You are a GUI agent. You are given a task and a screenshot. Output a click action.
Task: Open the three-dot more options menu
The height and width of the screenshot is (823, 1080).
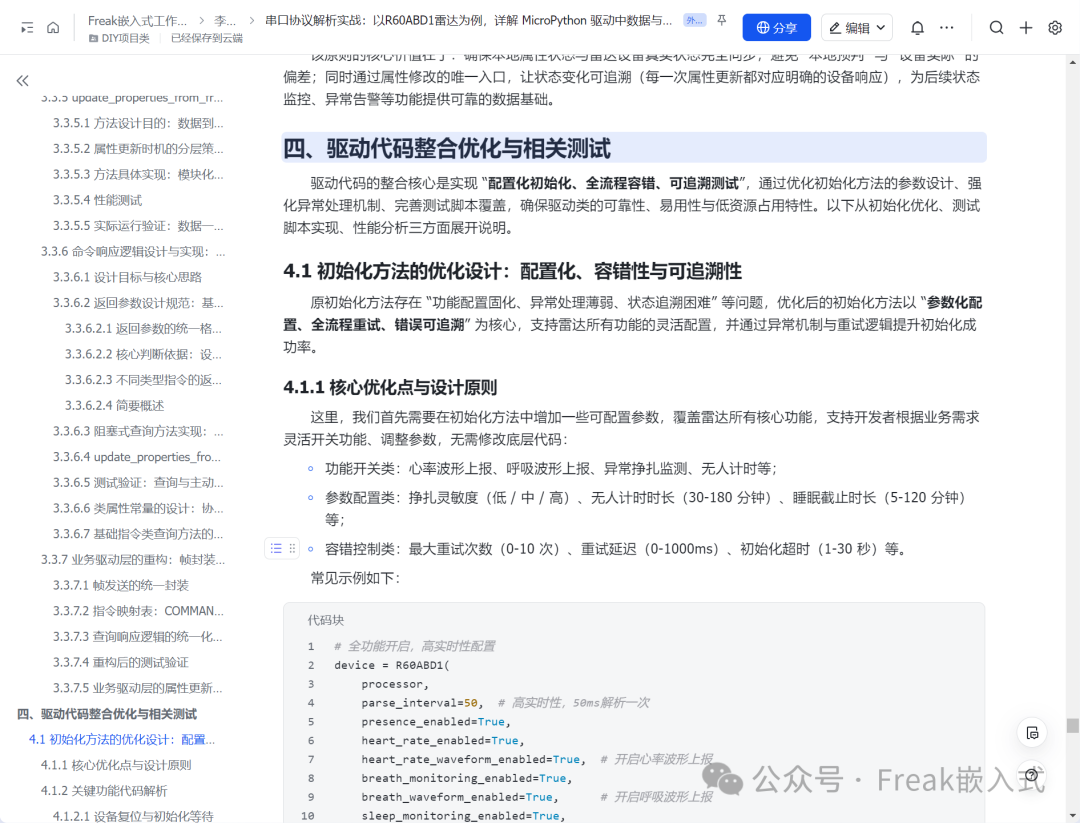947,28
